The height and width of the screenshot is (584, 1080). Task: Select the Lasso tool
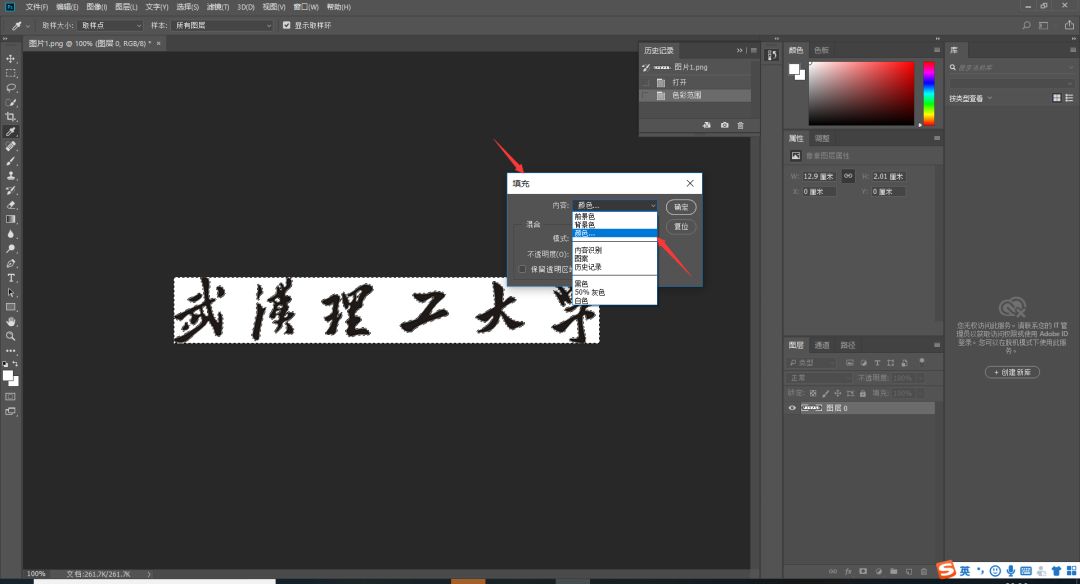[10, 87]
